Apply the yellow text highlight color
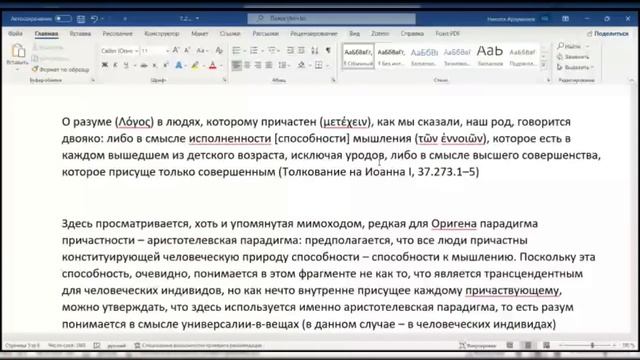The image size is (640, 360). pyautogui.click(x=195, y=65)
